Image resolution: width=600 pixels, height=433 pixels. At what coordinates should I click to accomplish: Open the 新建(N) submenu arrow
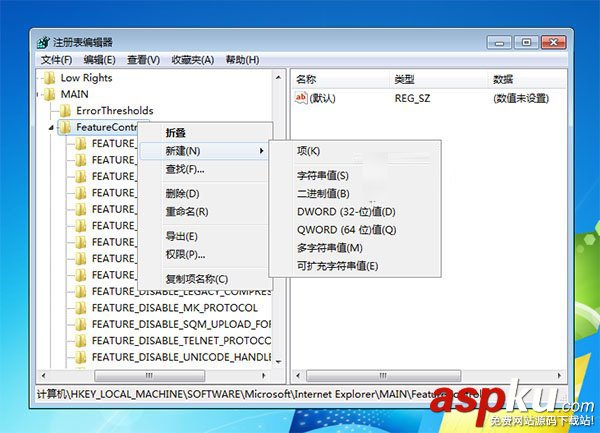pos(261,151)
